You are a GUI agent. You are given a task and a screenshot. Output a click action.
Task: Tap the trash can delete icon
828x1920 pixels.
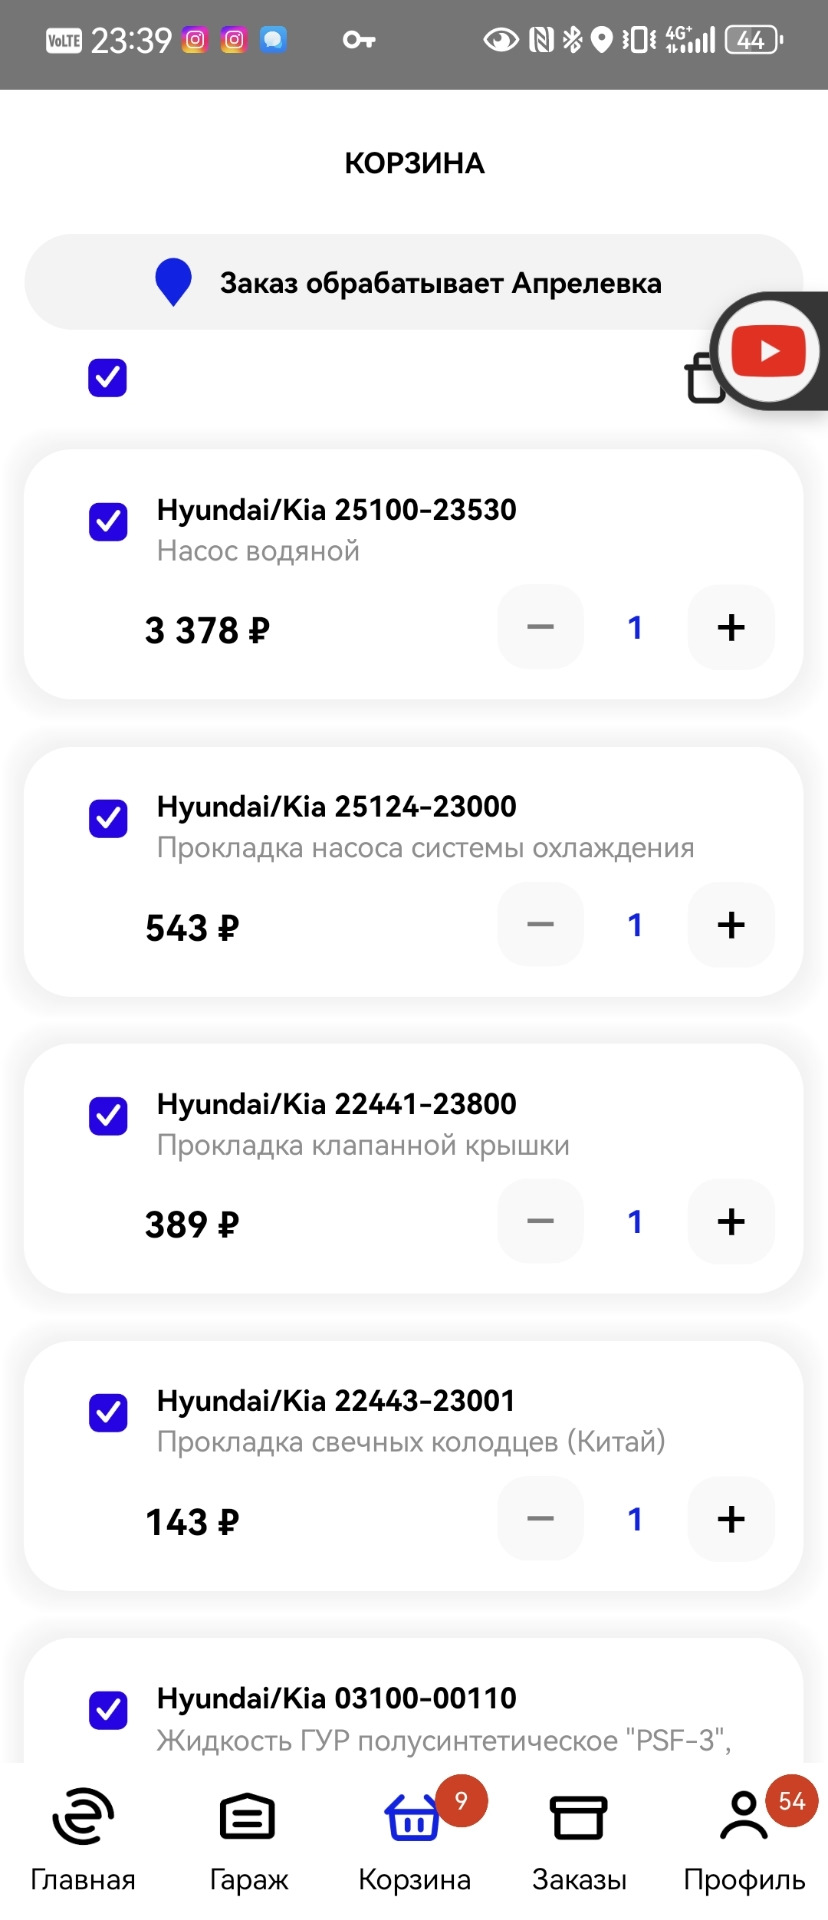pos(703,380)
